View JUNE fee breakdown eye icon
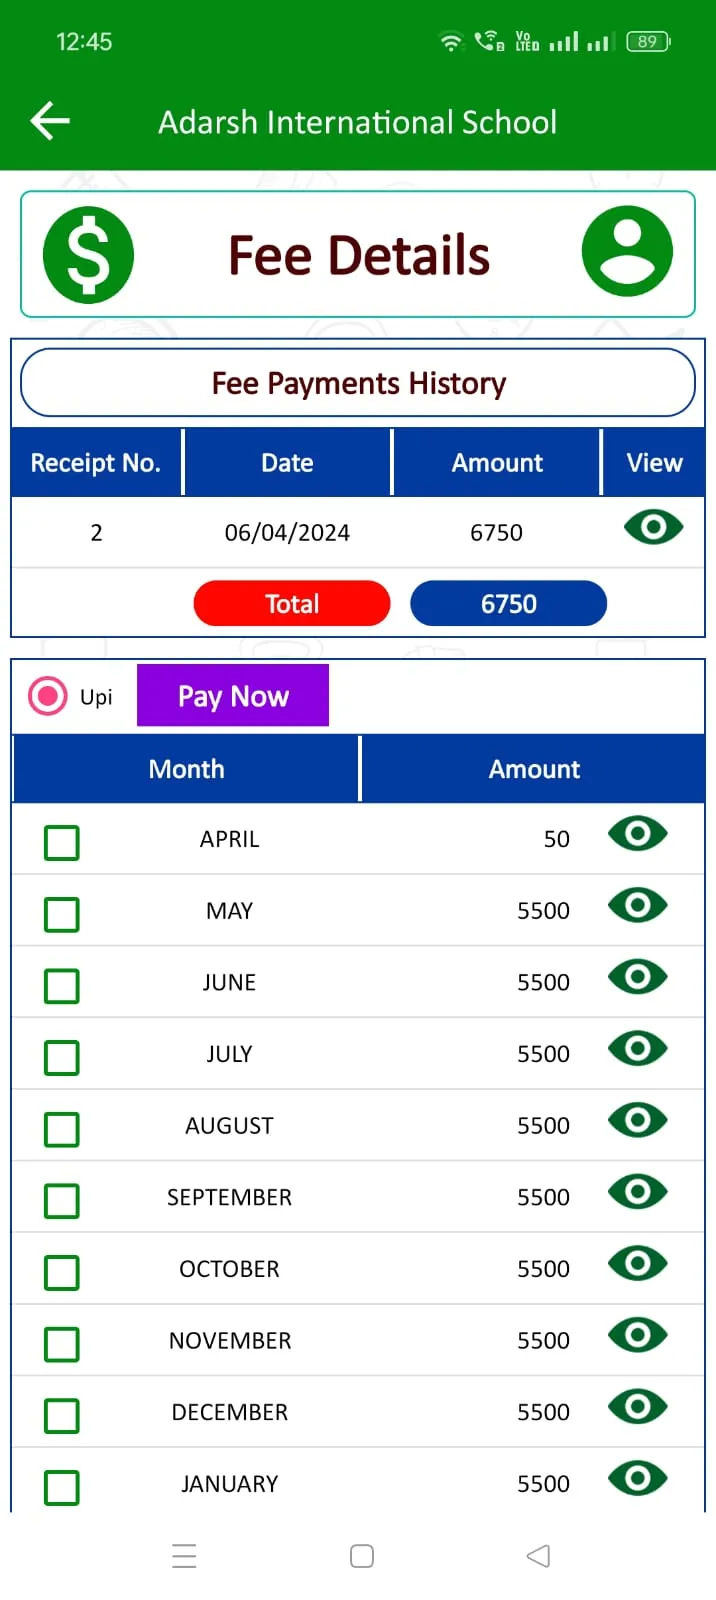 pos(637,976)
